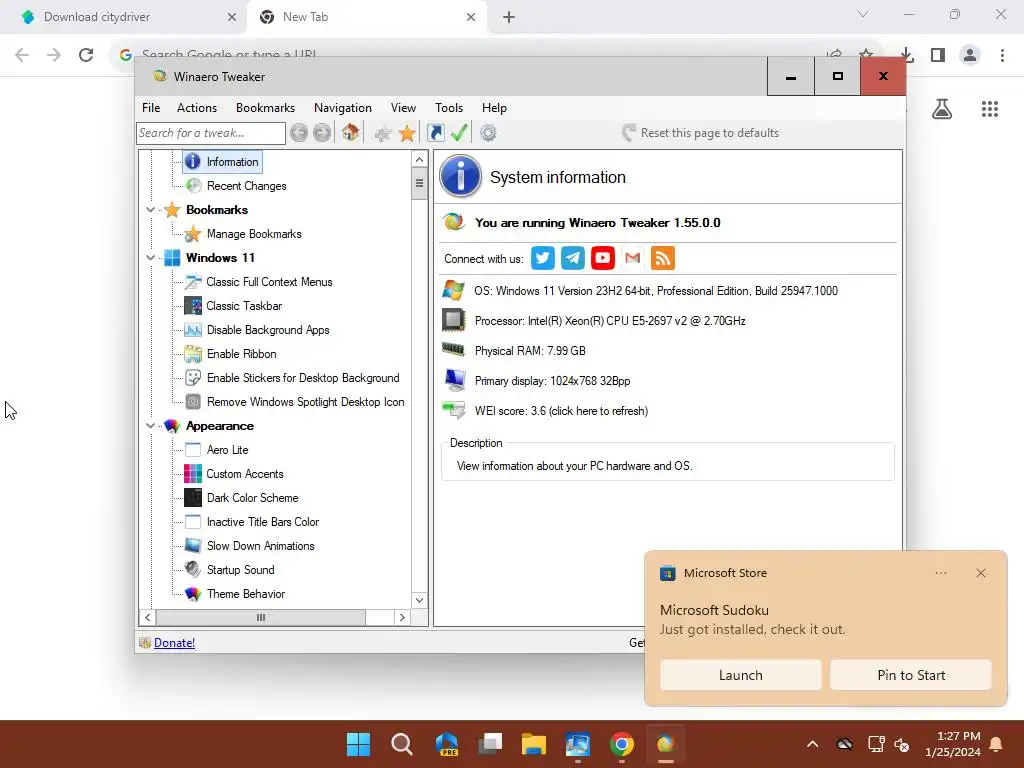Select Enable Stickers for Desktop Background
The width and height of the screenshot is (1024, 768).
pyautogui.click(x=303, y=377)
